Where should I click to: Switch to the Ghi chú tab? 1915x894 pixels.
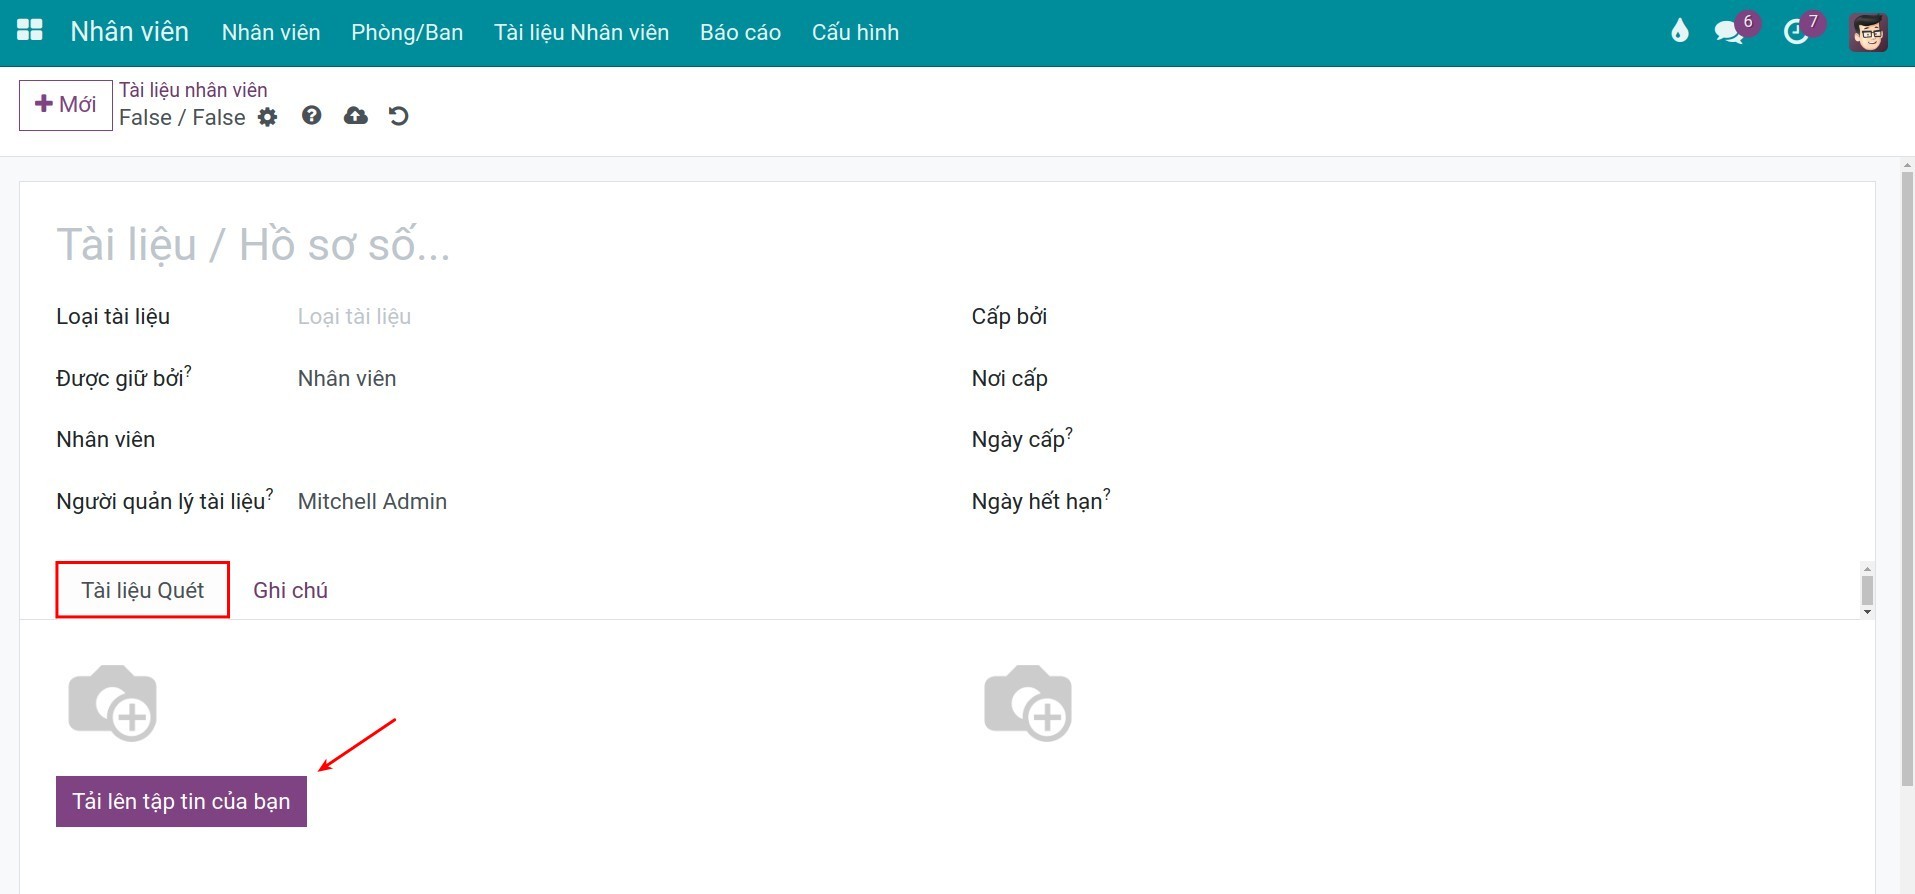pos(290,590)
